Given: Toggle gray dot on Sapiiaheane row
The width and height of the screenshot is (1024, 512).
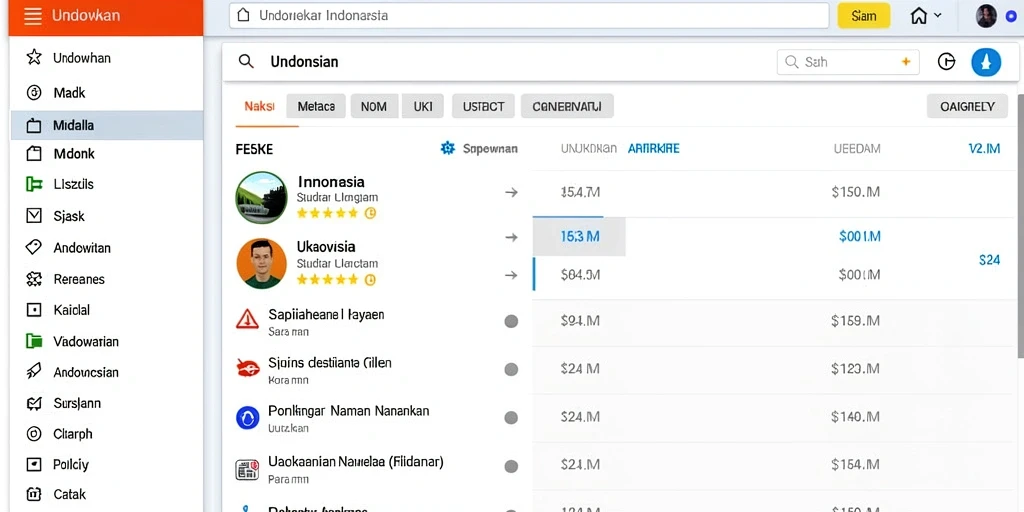Looking at the screenshot, I should click(511, 321).
